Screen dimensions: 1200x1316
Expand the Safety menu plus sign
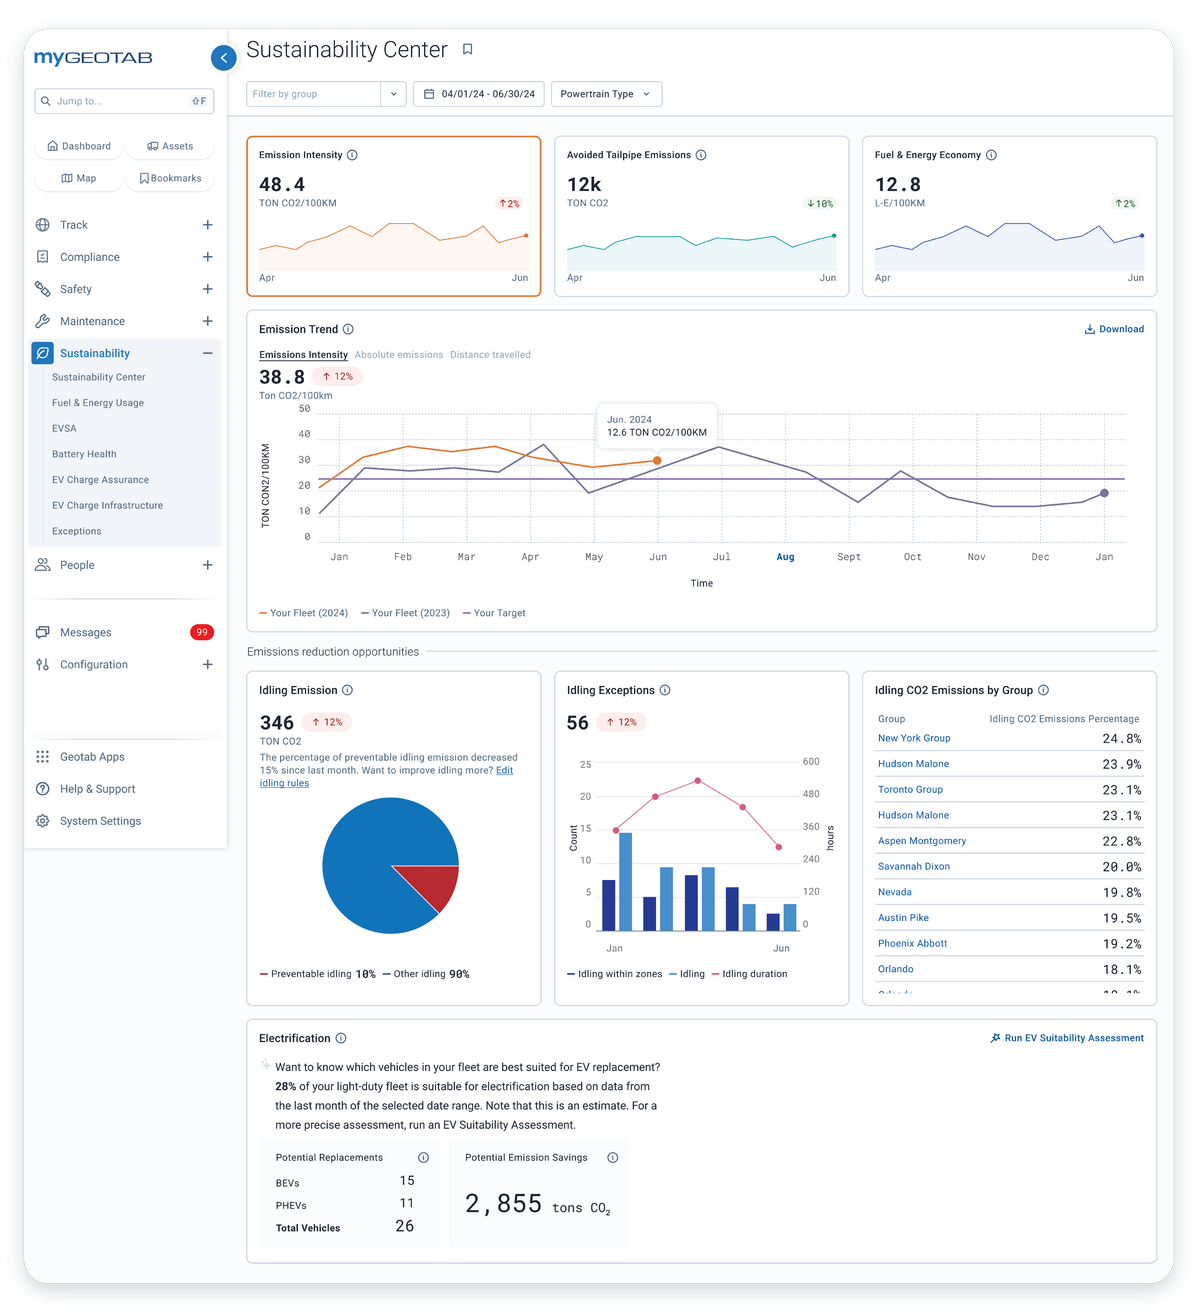click(x=207, y=289)
